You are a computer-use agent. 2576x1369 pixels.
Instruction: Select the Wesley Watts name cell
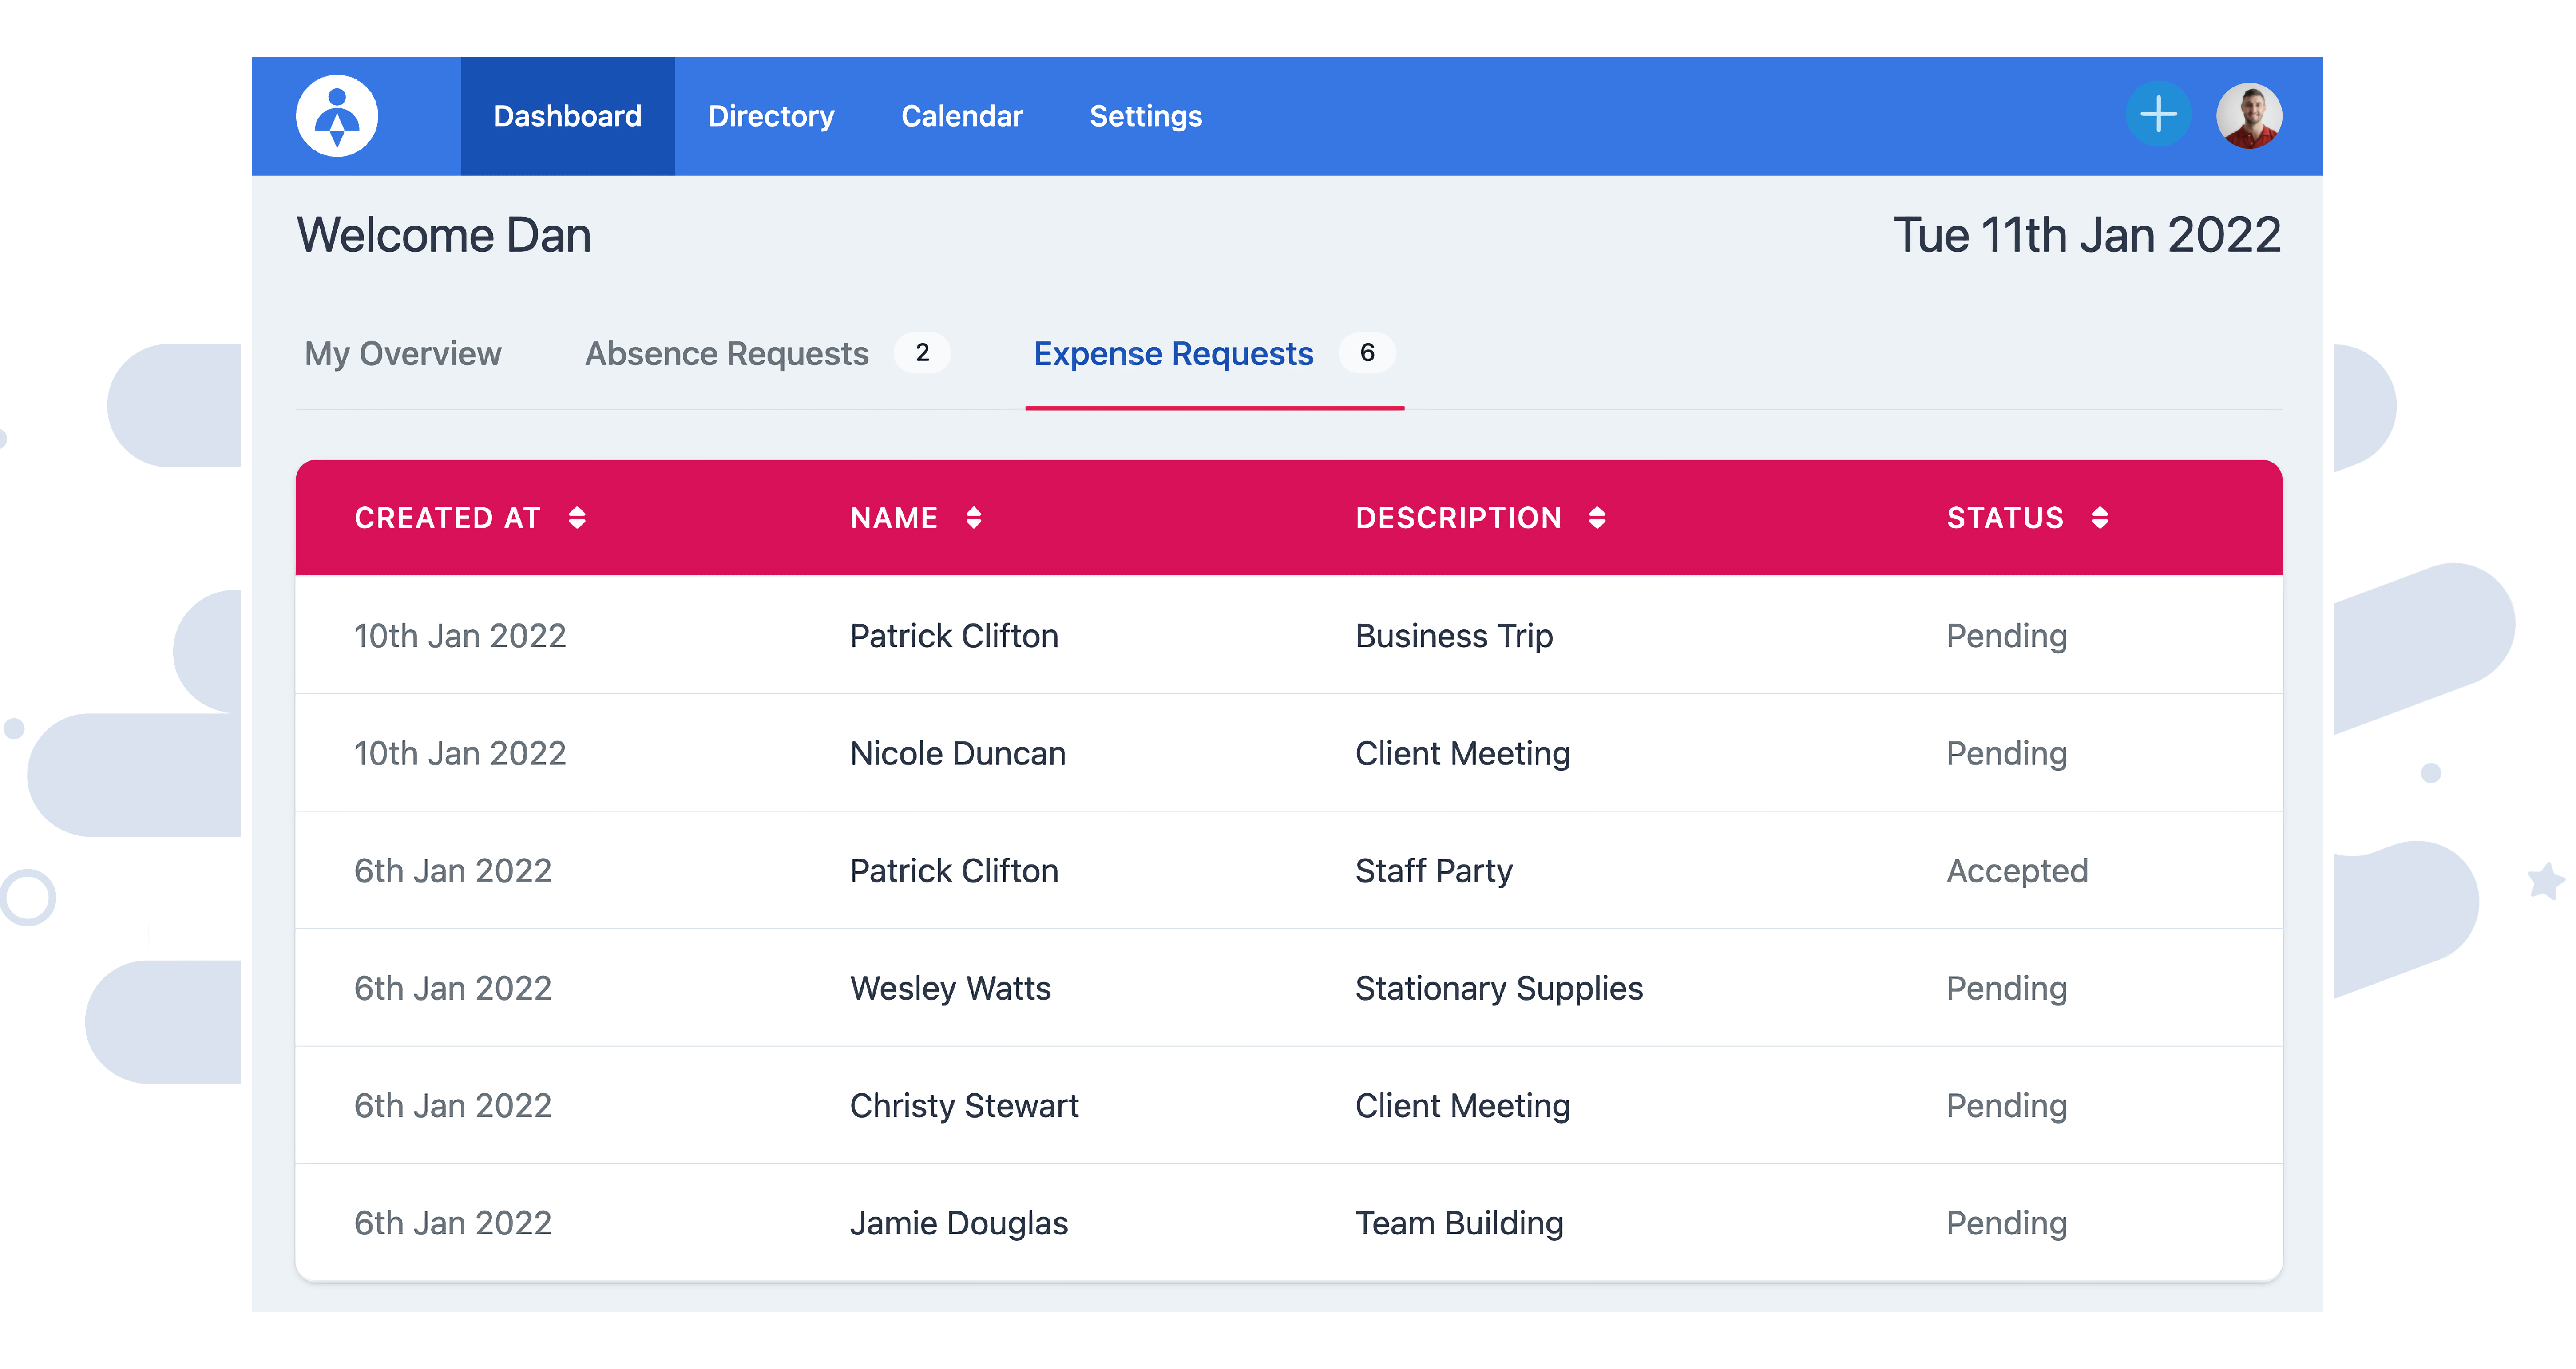point(950,988)
